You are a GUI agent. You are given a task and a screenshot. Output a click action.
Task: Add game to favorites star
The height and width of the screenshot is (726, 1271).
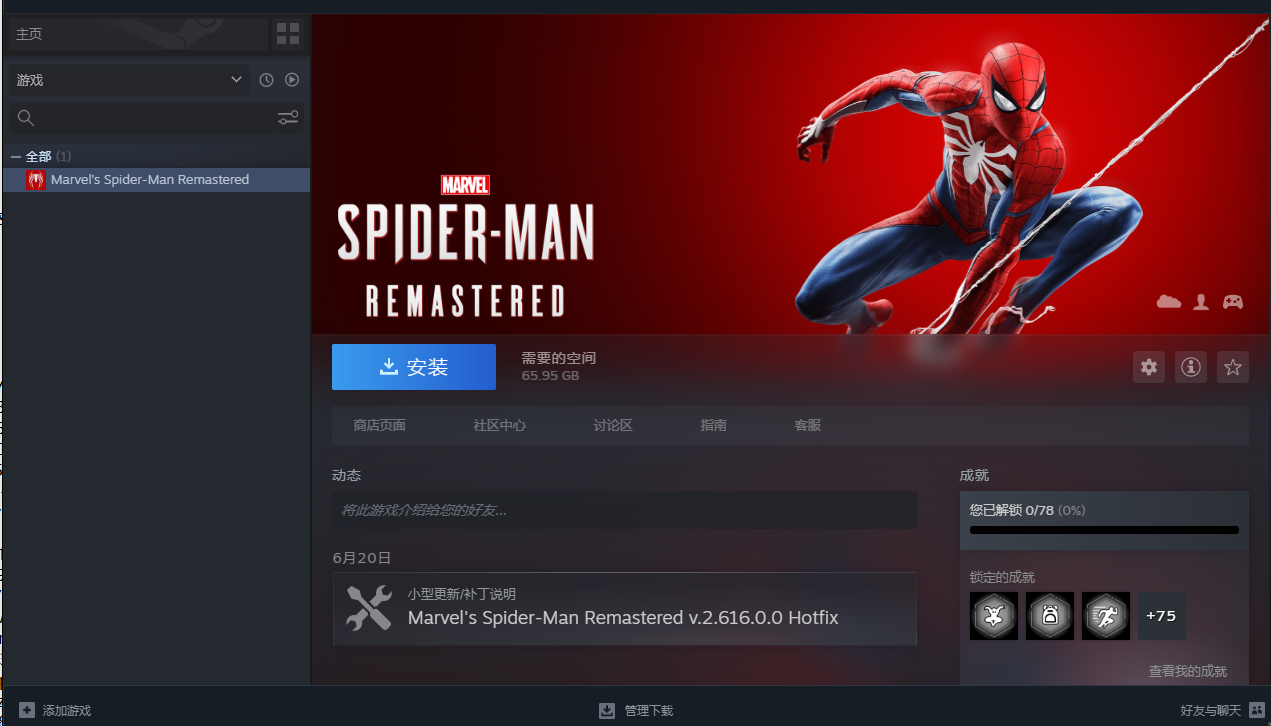pos(1233,367)
